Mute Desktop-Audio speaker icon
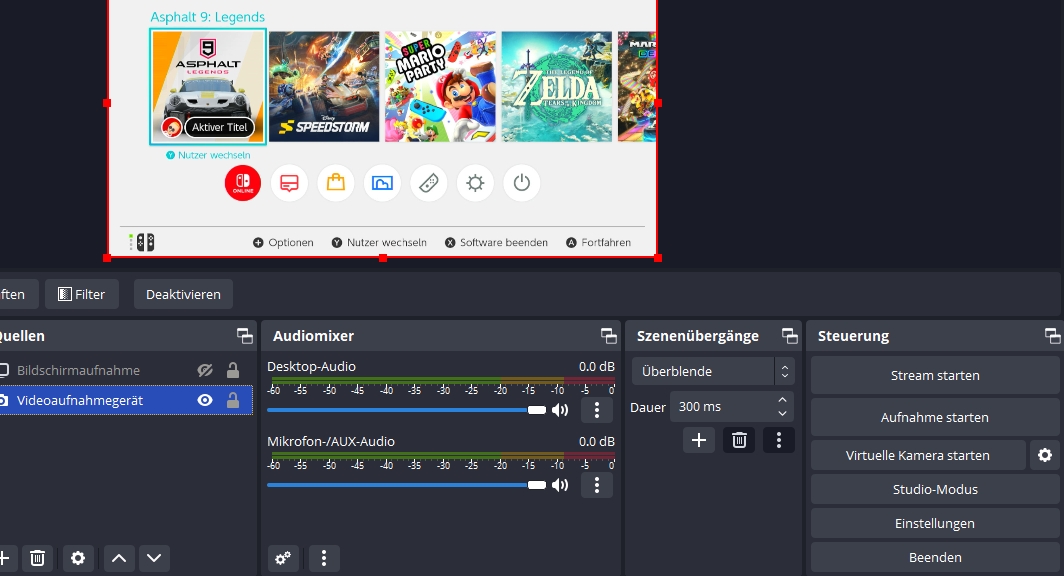The height and width of the screenshot is (576, 1064). tap(560, 410)
